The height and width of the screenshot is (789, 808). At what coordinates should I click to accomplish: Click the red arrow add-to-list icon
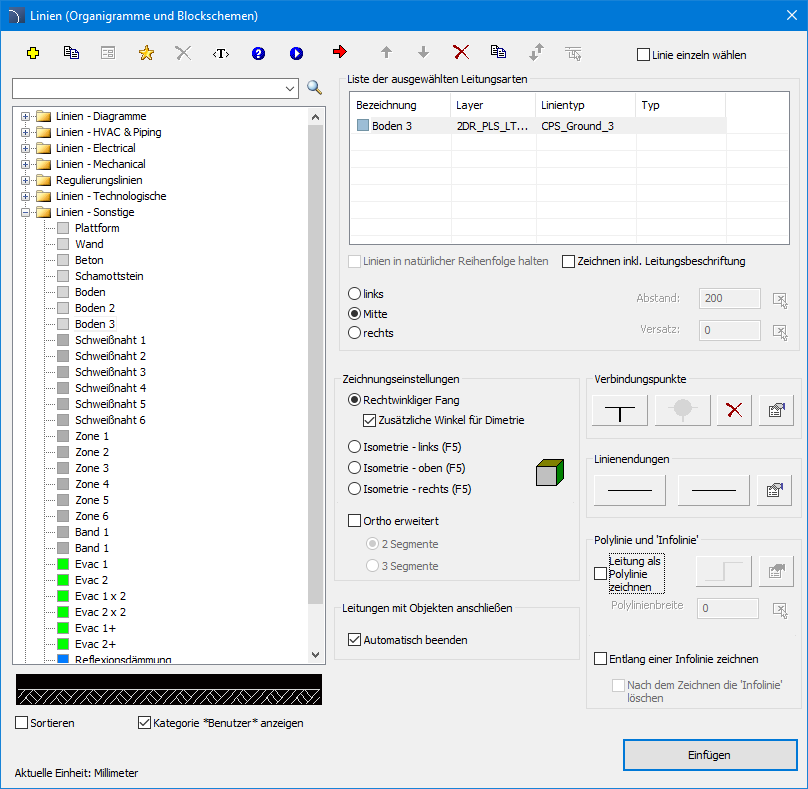click(x=340, y=52)
